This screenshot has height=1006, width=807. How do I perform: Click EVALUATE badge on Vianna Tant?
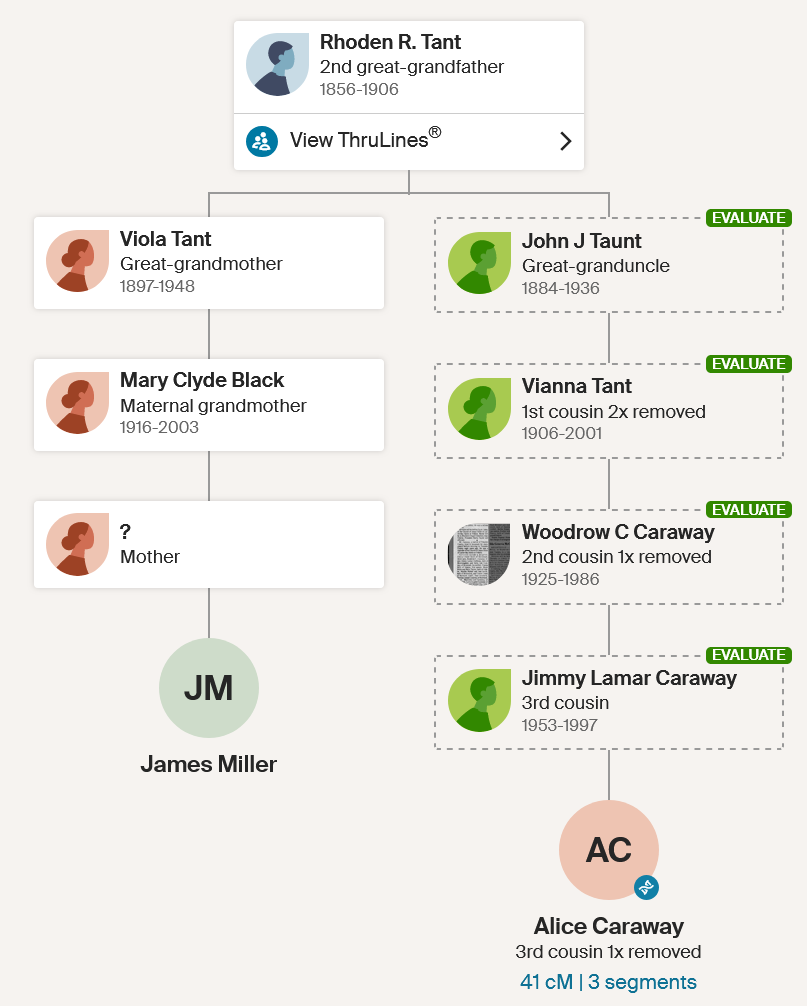749,364
